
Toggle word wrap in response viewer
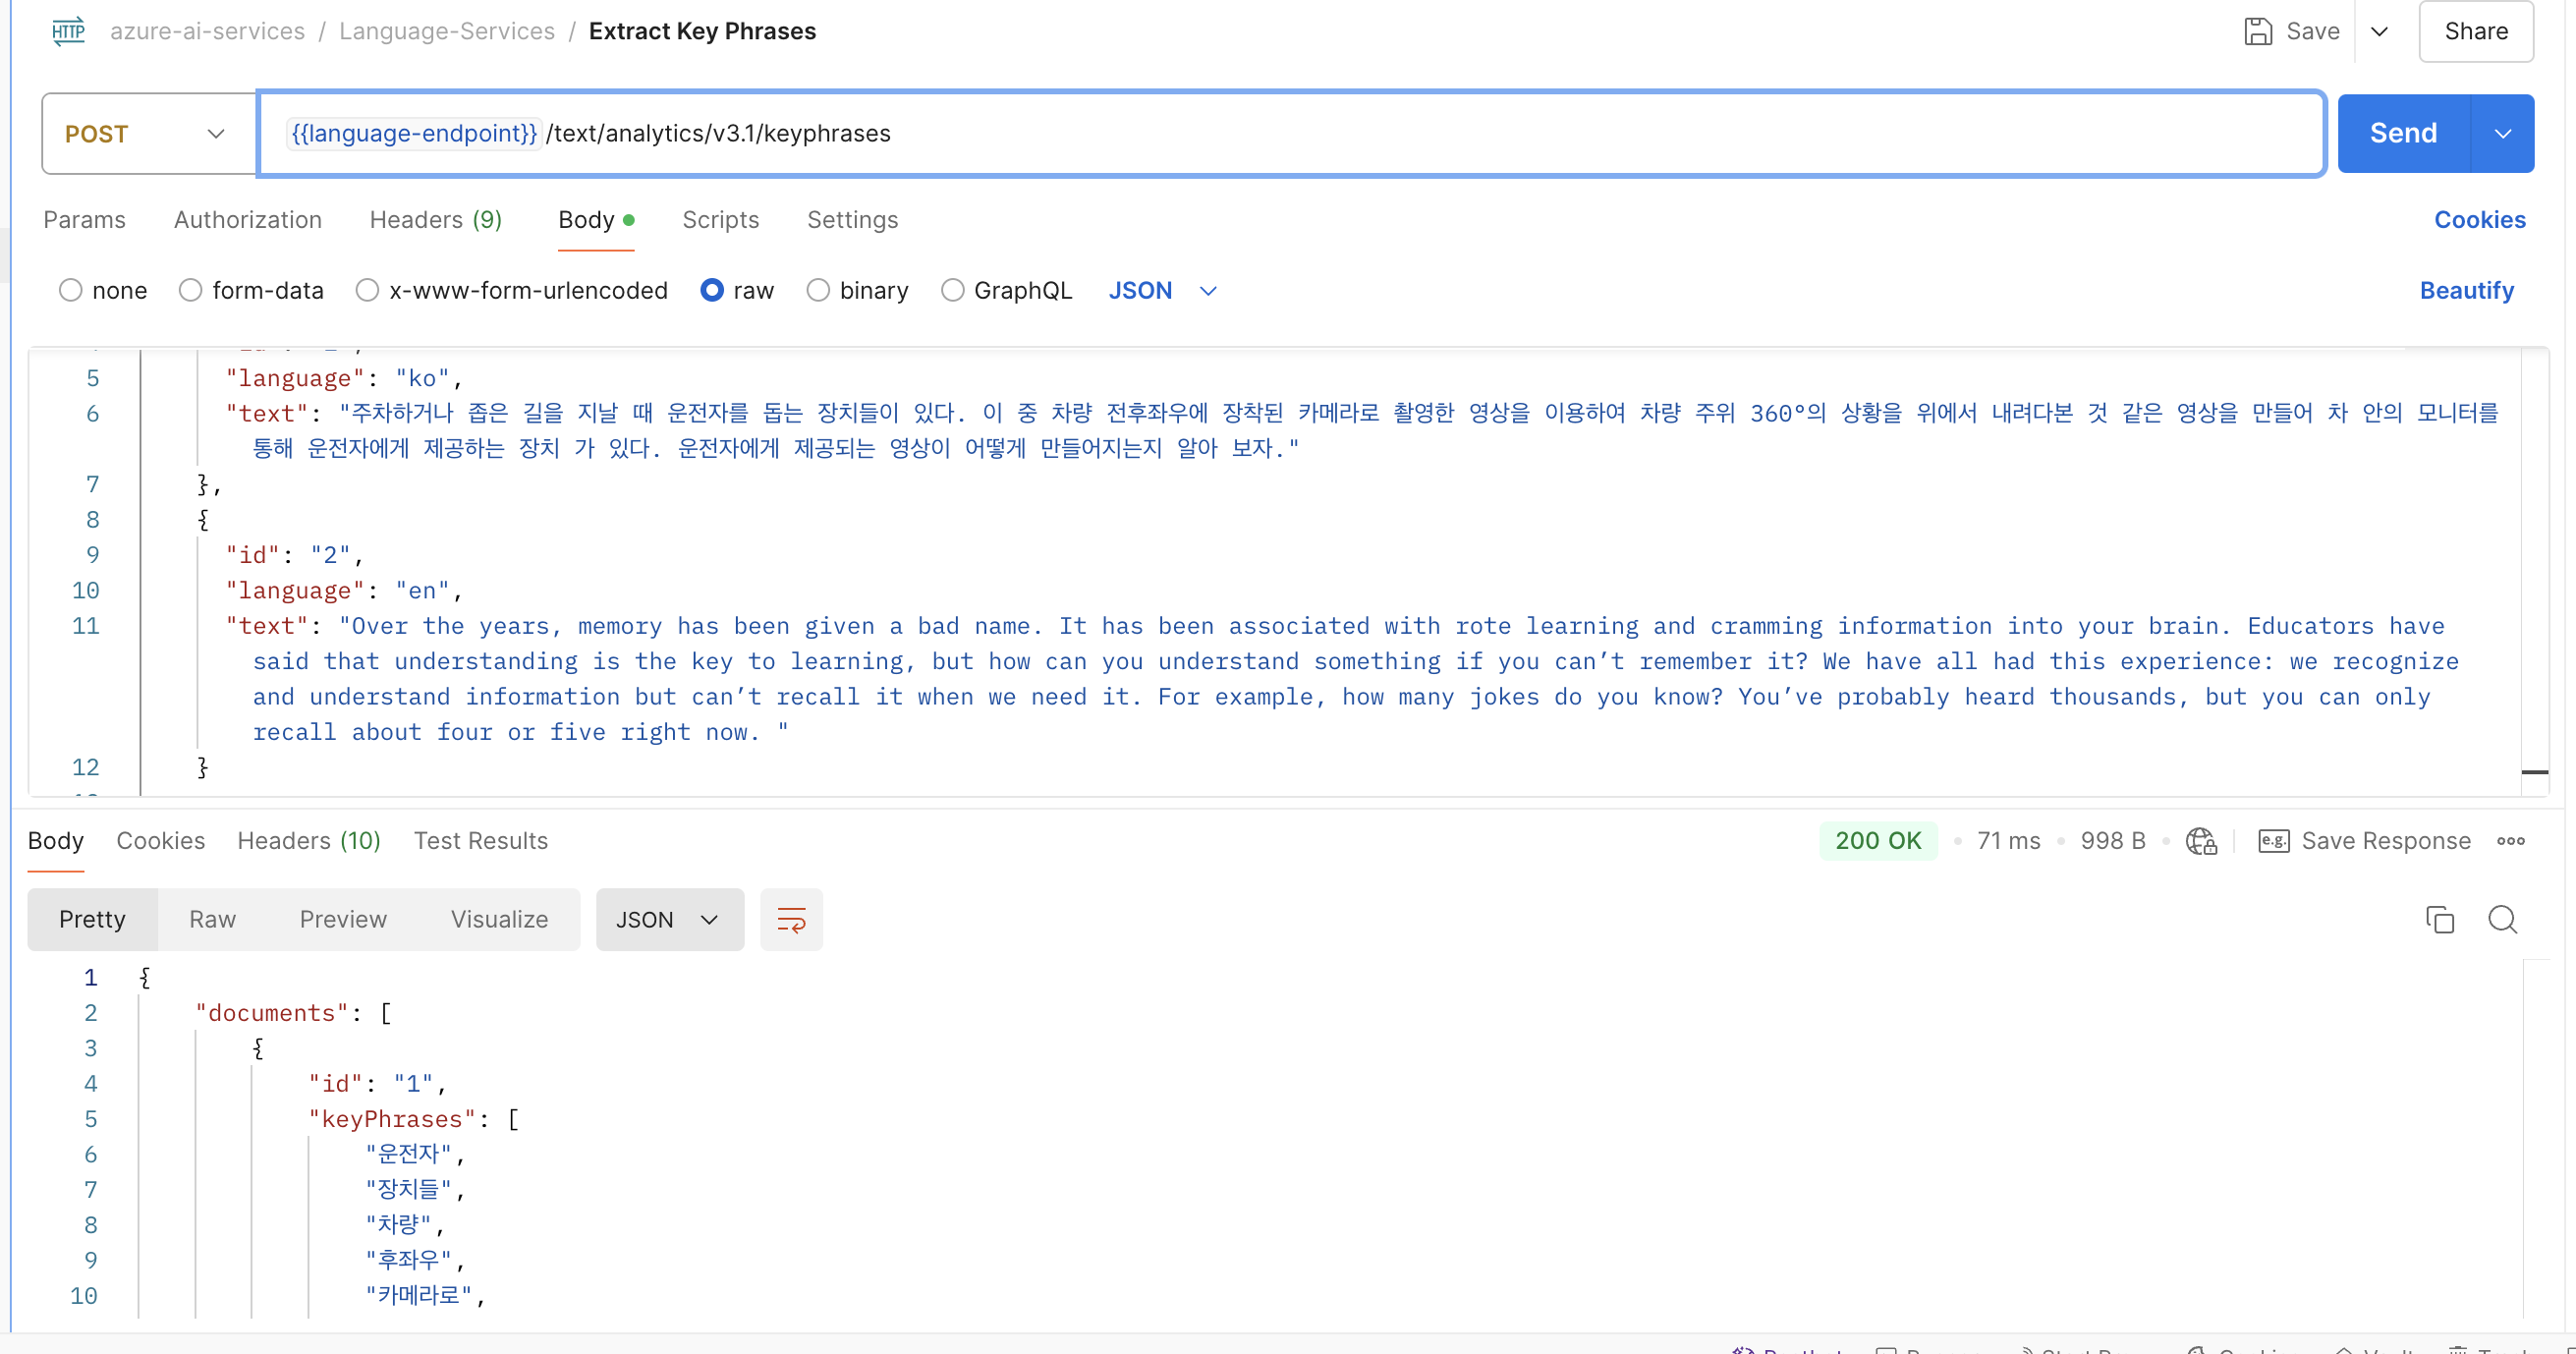pyautogui.click(x=790, y=919)
